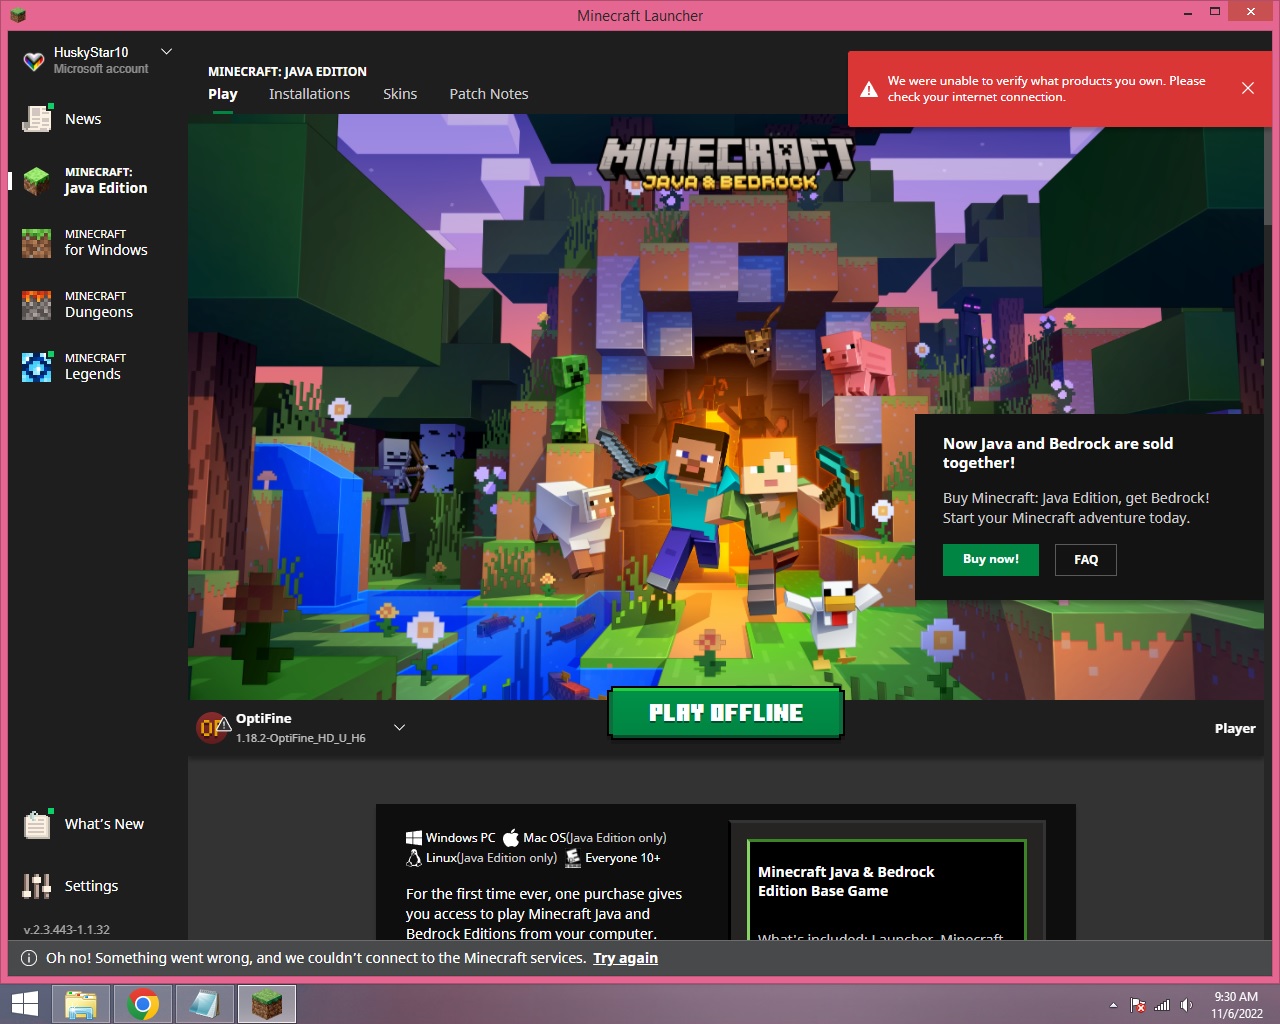
Task: Open the News section icon
Action: coord(37,119)
